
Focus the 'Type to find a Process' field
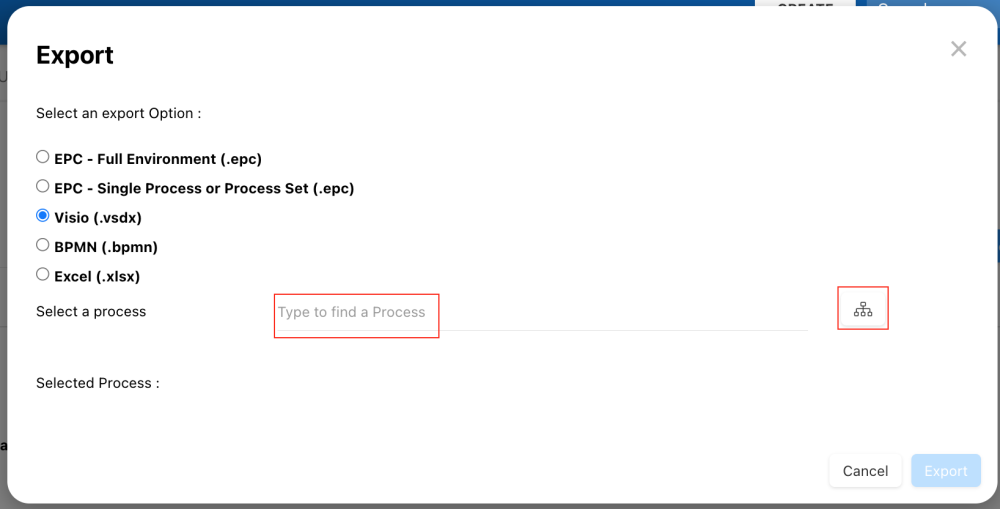coord(540,312)
